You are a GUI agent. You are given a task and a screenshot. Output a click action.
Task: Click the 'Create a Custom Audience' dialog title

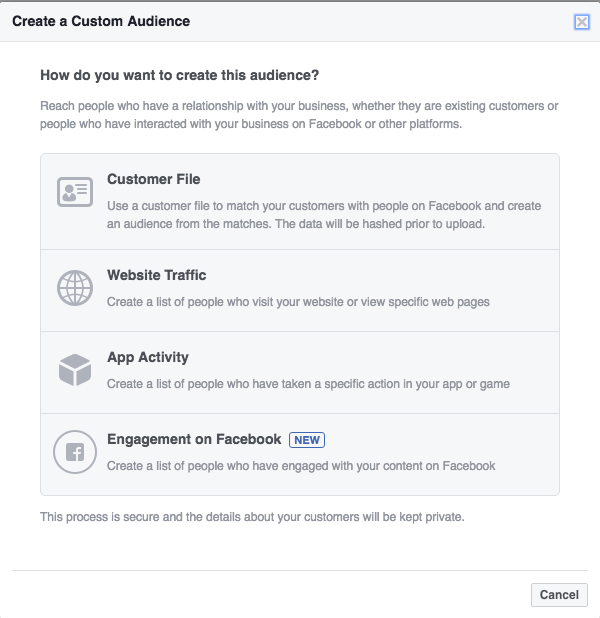101,21
